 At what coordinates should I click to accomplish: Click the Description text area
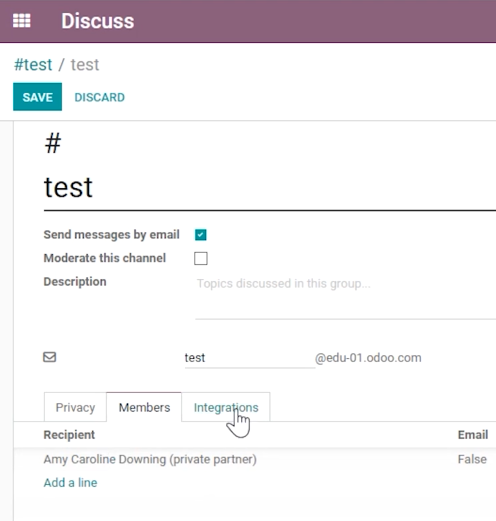(x=345, y=297)
